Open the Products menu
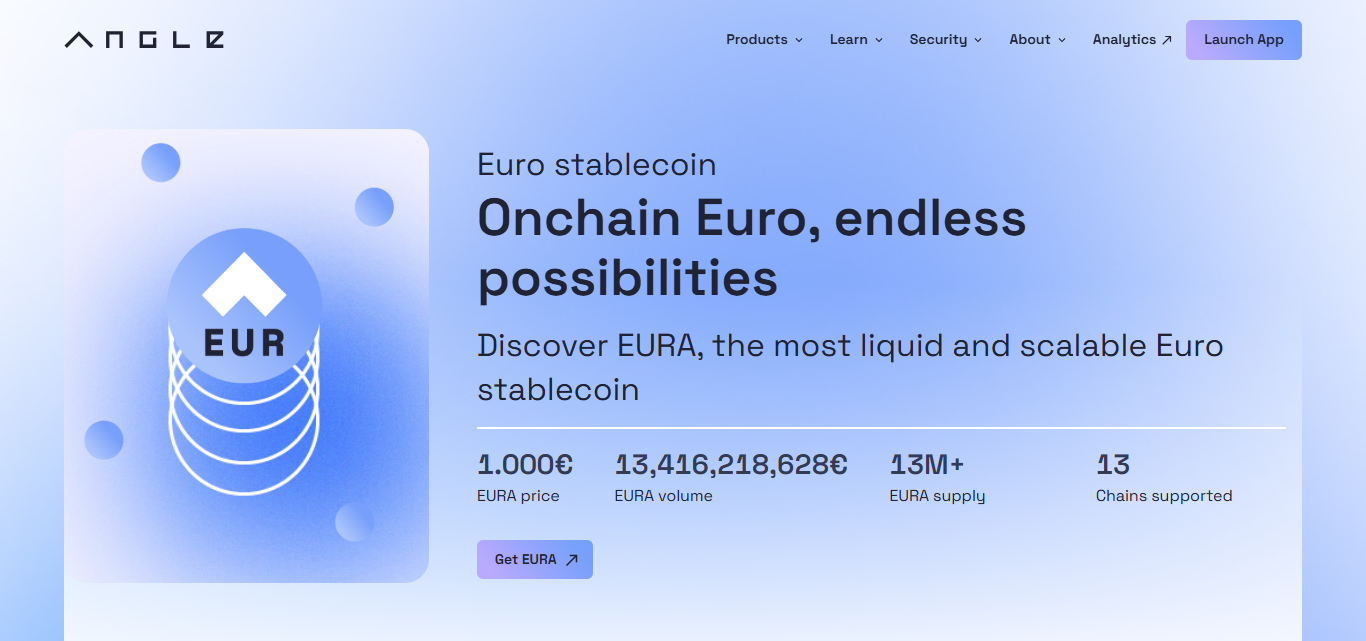Image resolution: width=1366 pixels, height=641 pixels. point(765,40)
